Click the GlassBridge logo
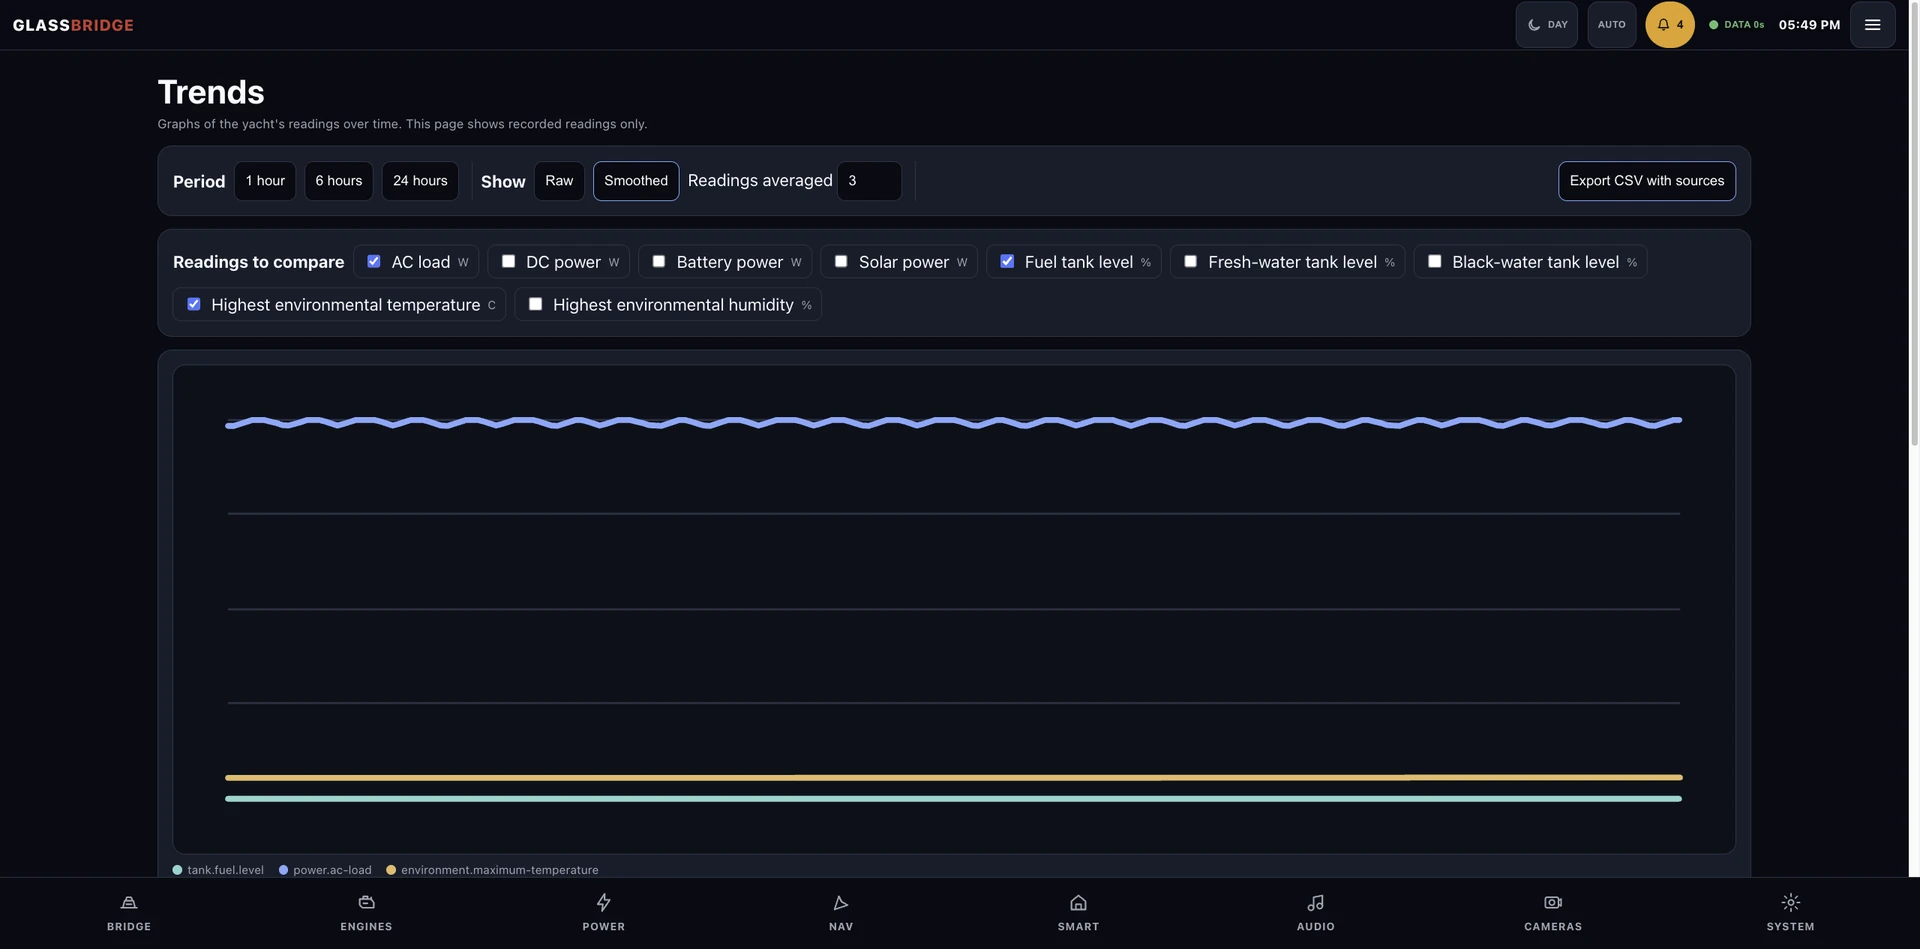This screenshot has width=1920, height=949. pos(73,25)
